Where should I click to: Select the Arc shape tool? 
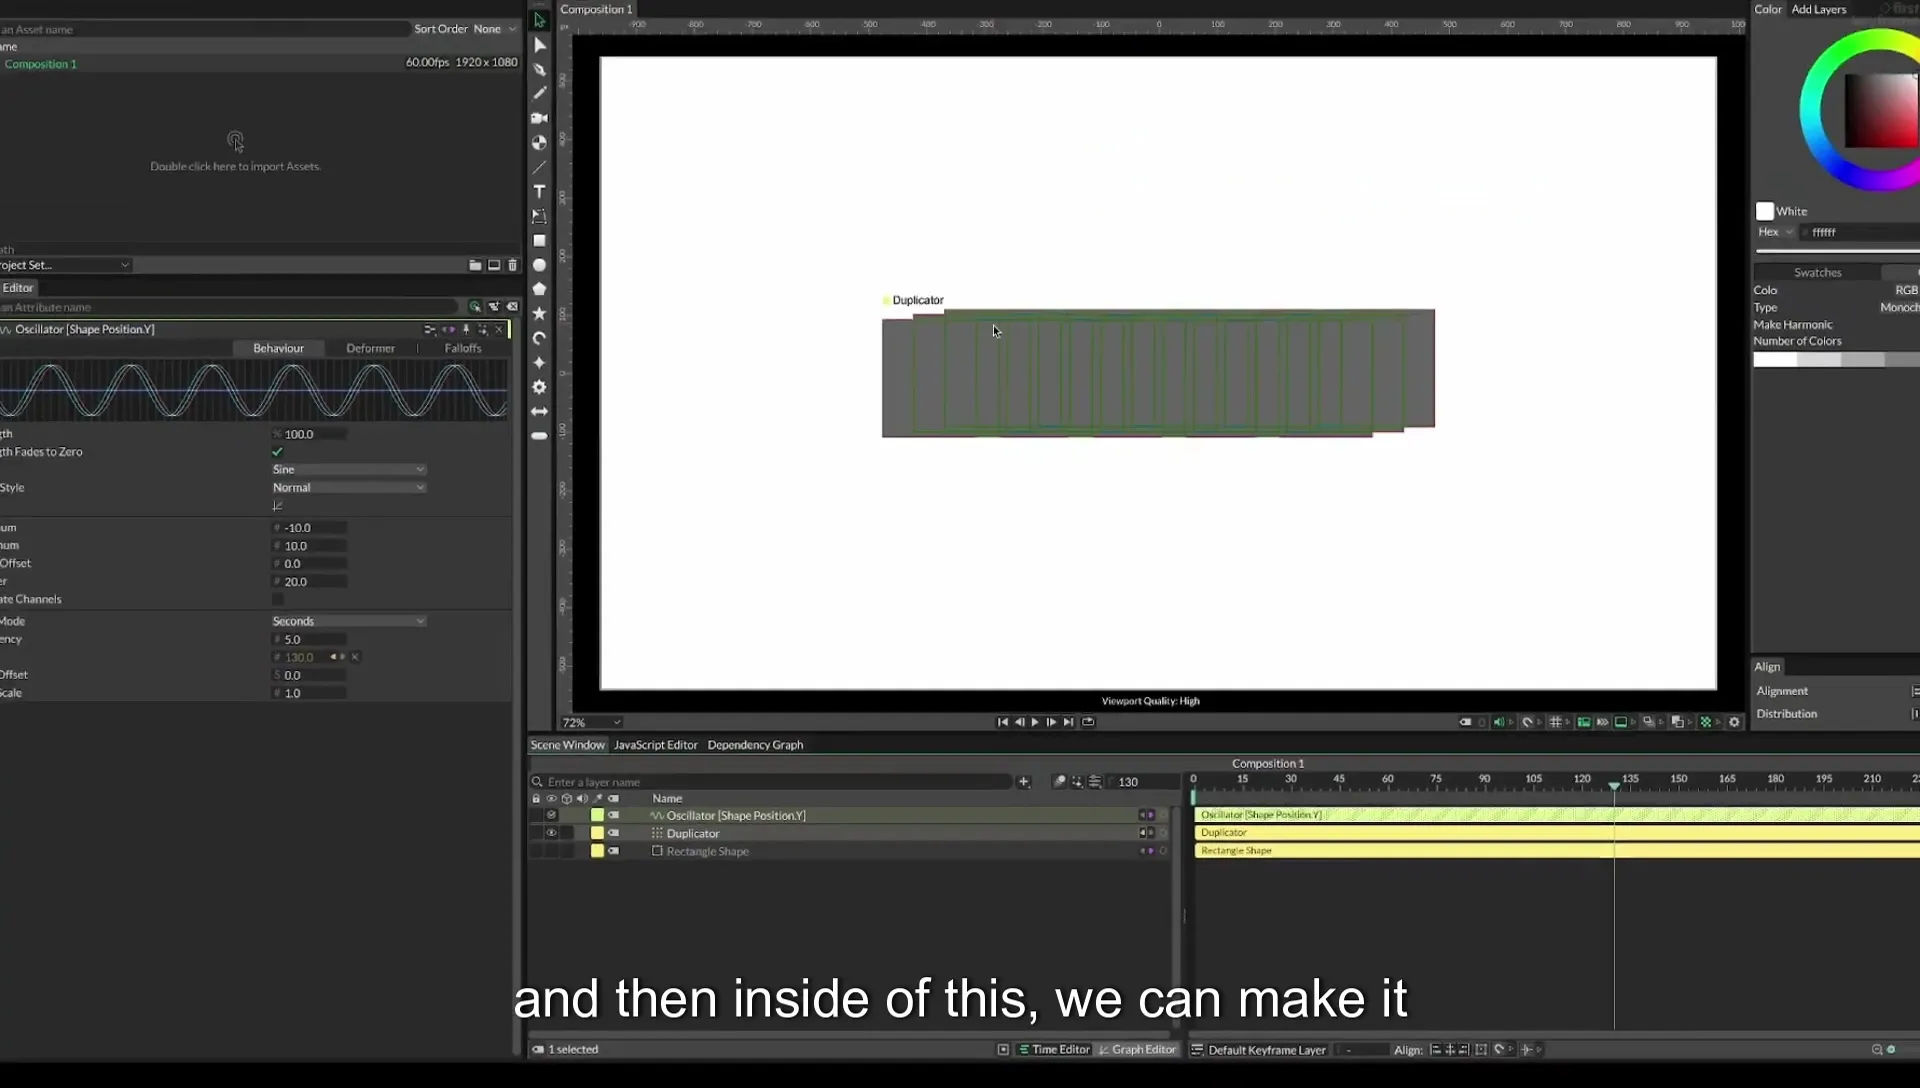(x=539, y=338)
